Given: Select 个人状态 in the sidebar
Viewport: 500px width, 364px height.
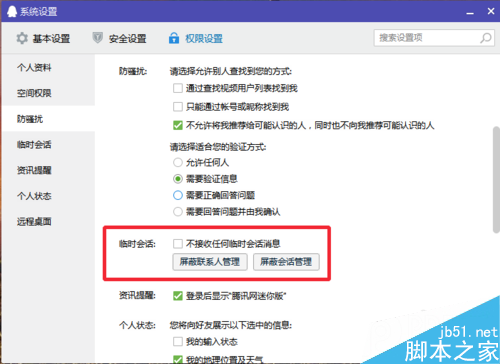Looking at the screenshot, I should pyautogui.click(x=34, y=196).
